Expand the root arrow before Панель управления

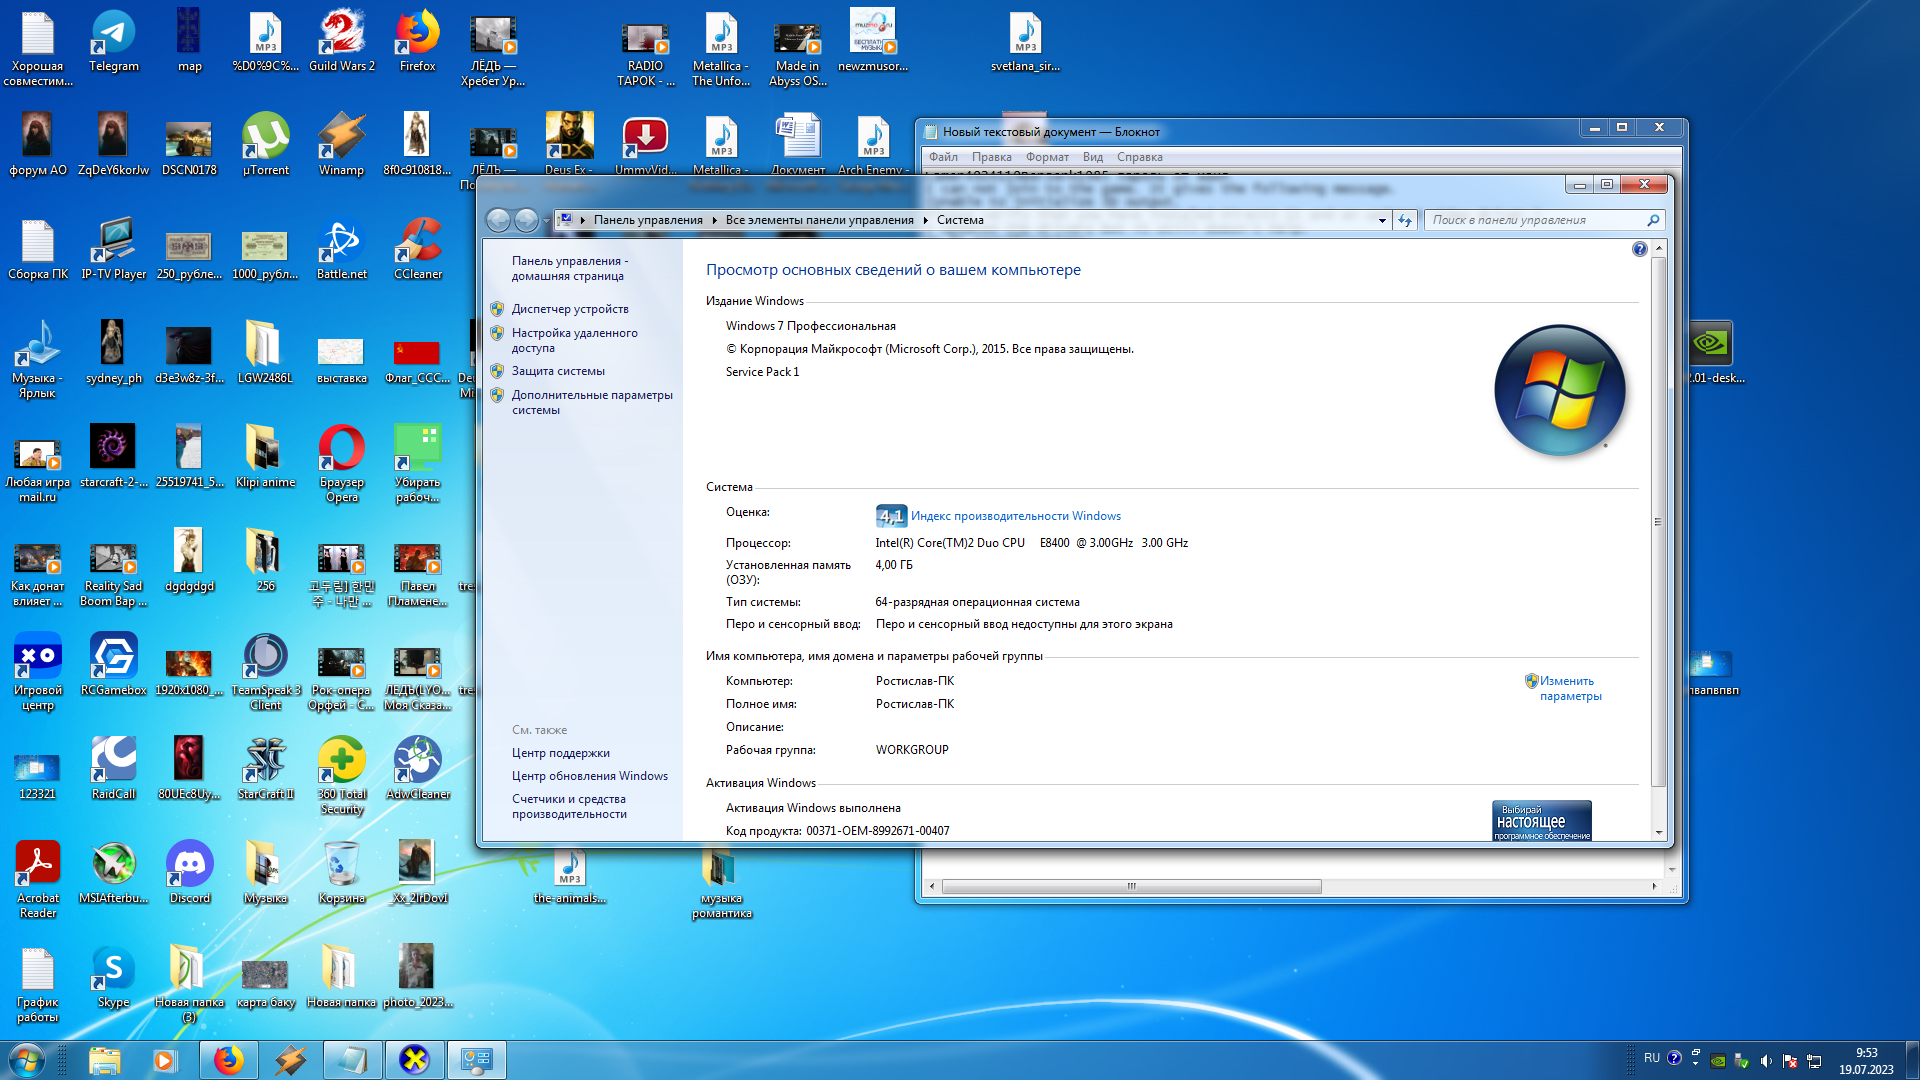click(582, 220)
